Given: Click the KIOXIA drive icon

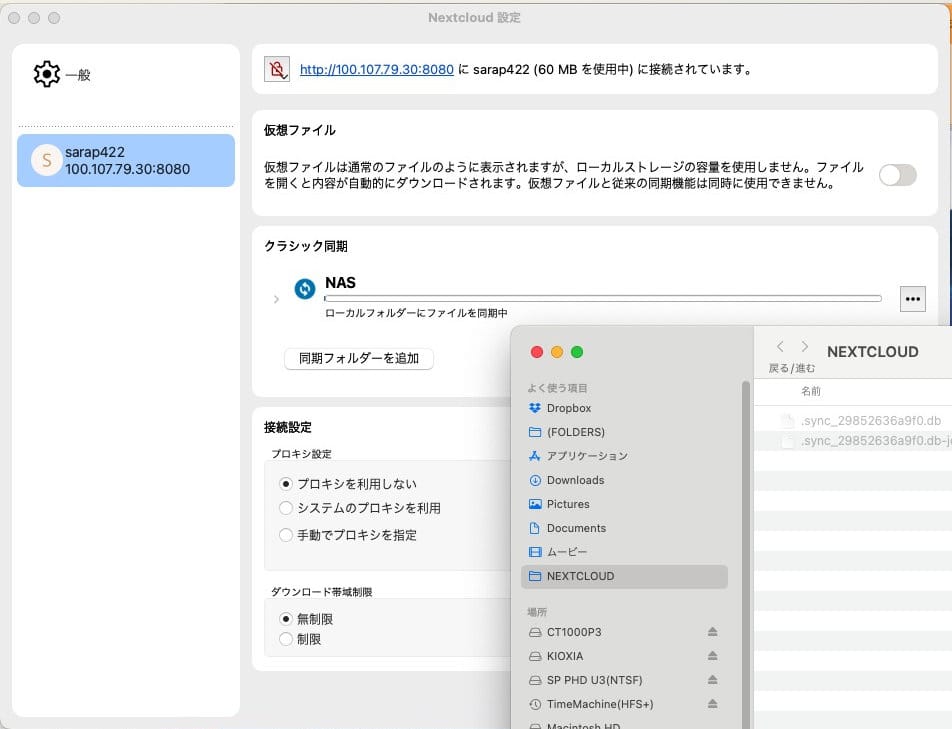Looking at the screenshot, I should pyautogui.click(x=535, y=656).
